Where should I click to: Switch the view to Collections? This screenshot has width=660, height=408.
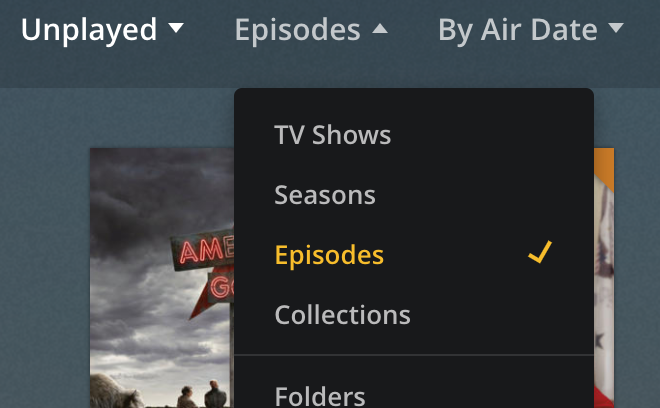tap(414, 315)
